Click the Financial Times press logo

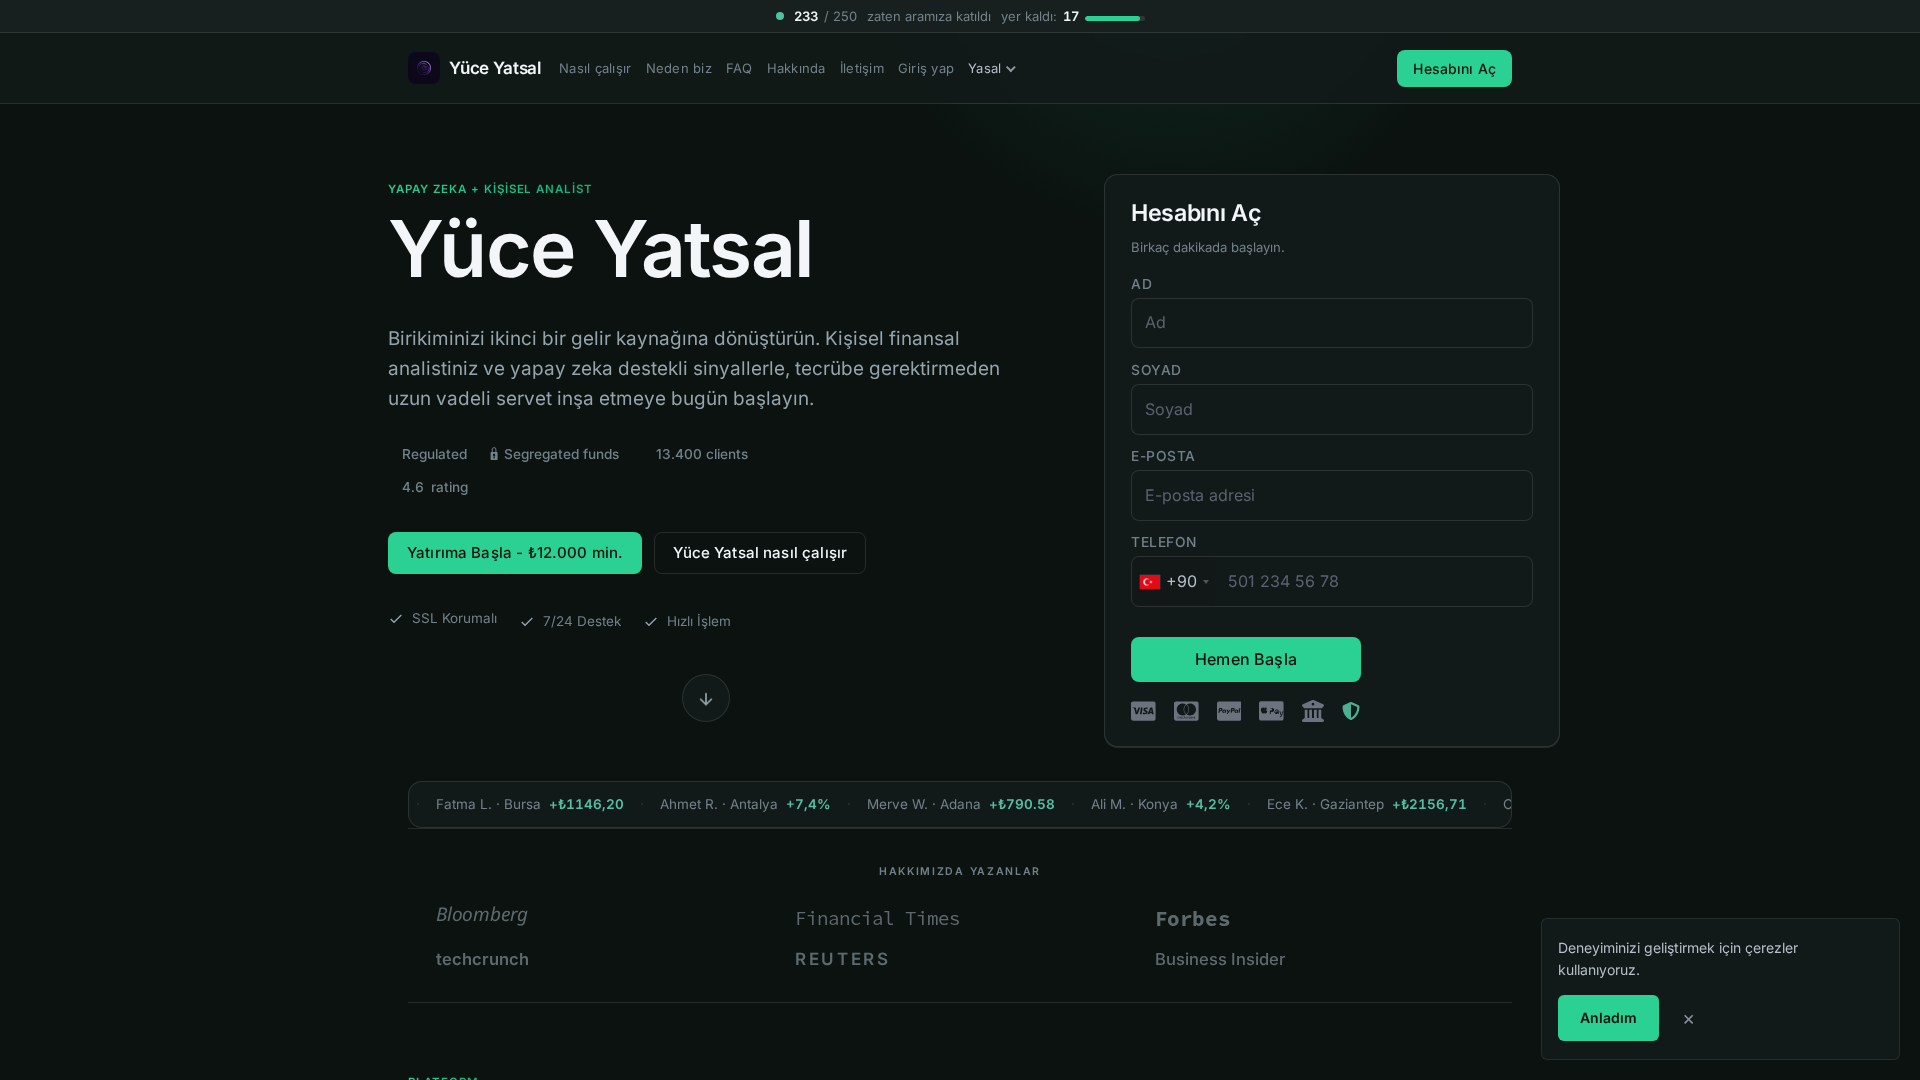(x=878, y=918)
